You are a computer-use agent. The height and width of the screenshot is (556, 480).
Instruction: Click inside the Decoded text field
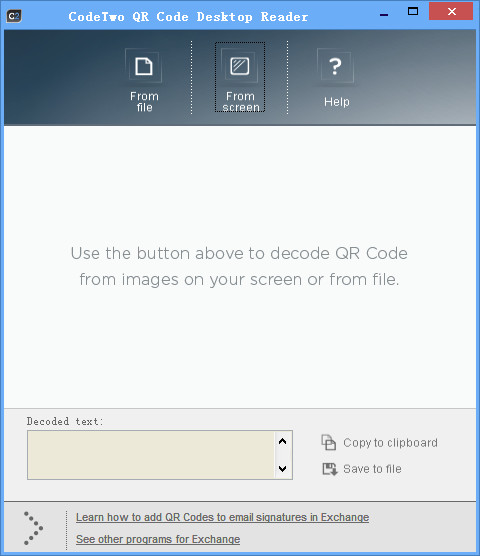pyautogui.click(x=151, y=455)
